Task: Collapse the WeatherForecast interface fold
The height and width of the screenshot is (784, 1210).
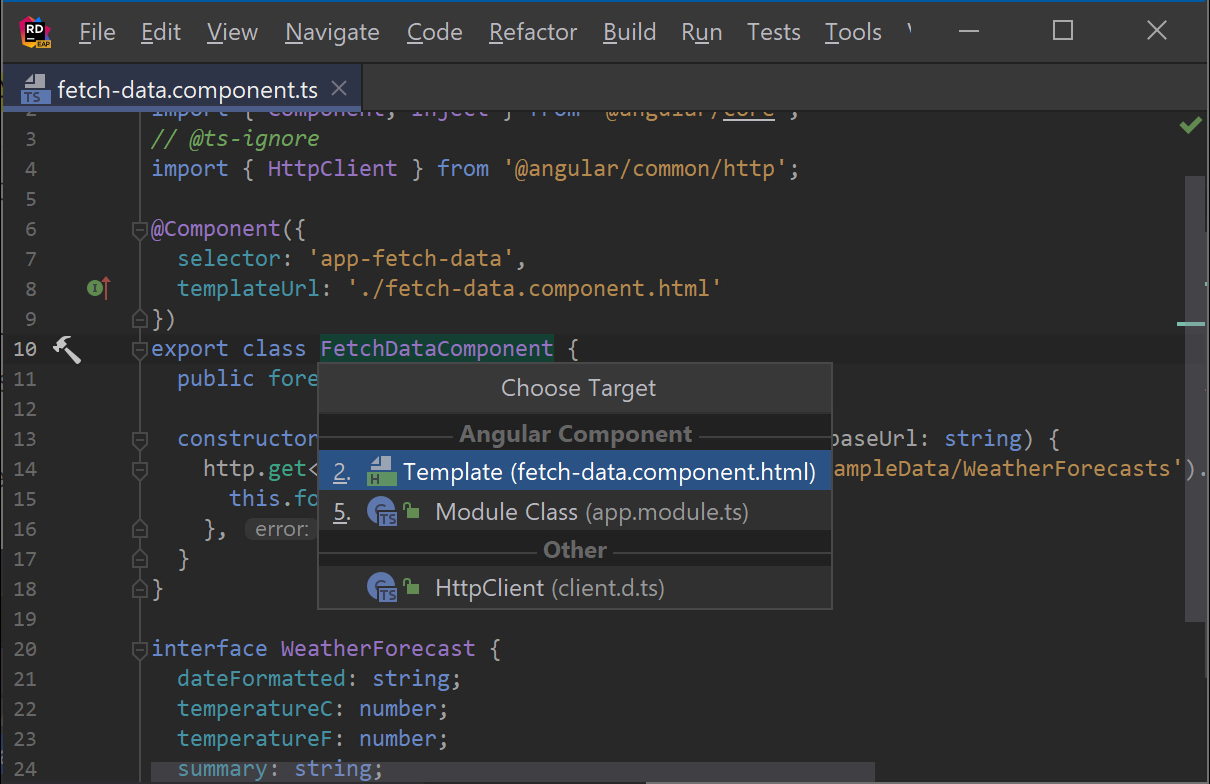Action: [140, 650]
